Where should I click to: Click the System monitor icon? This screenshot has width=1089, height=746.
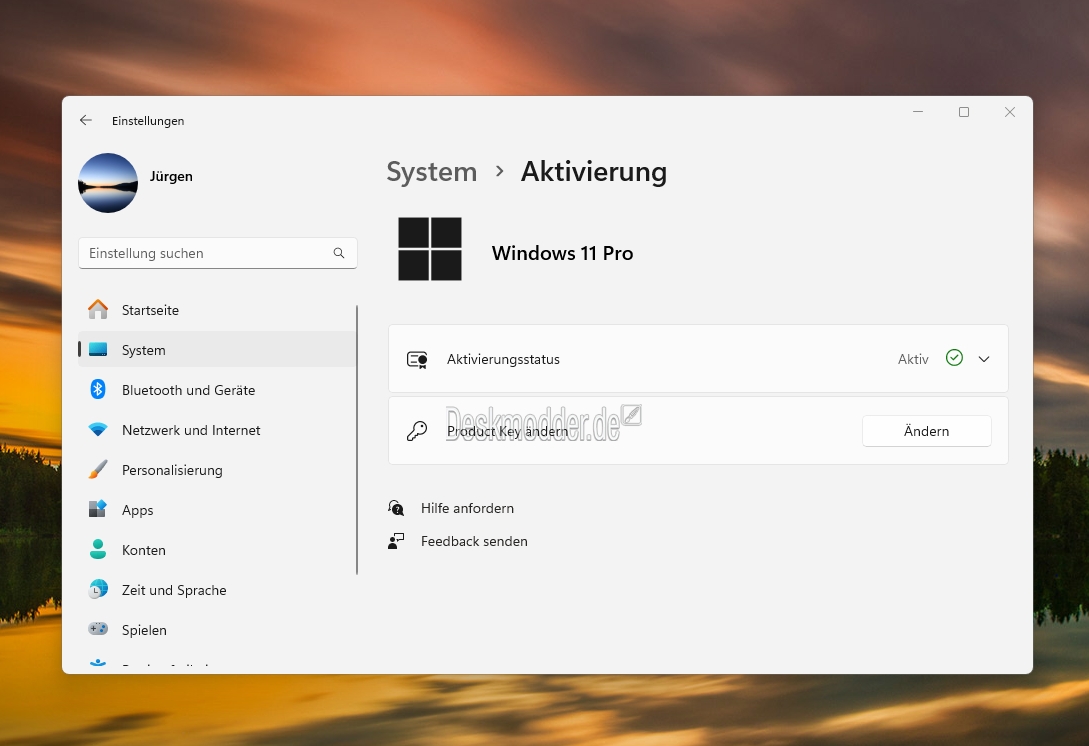pyautogui.click(x=98, y=349)
